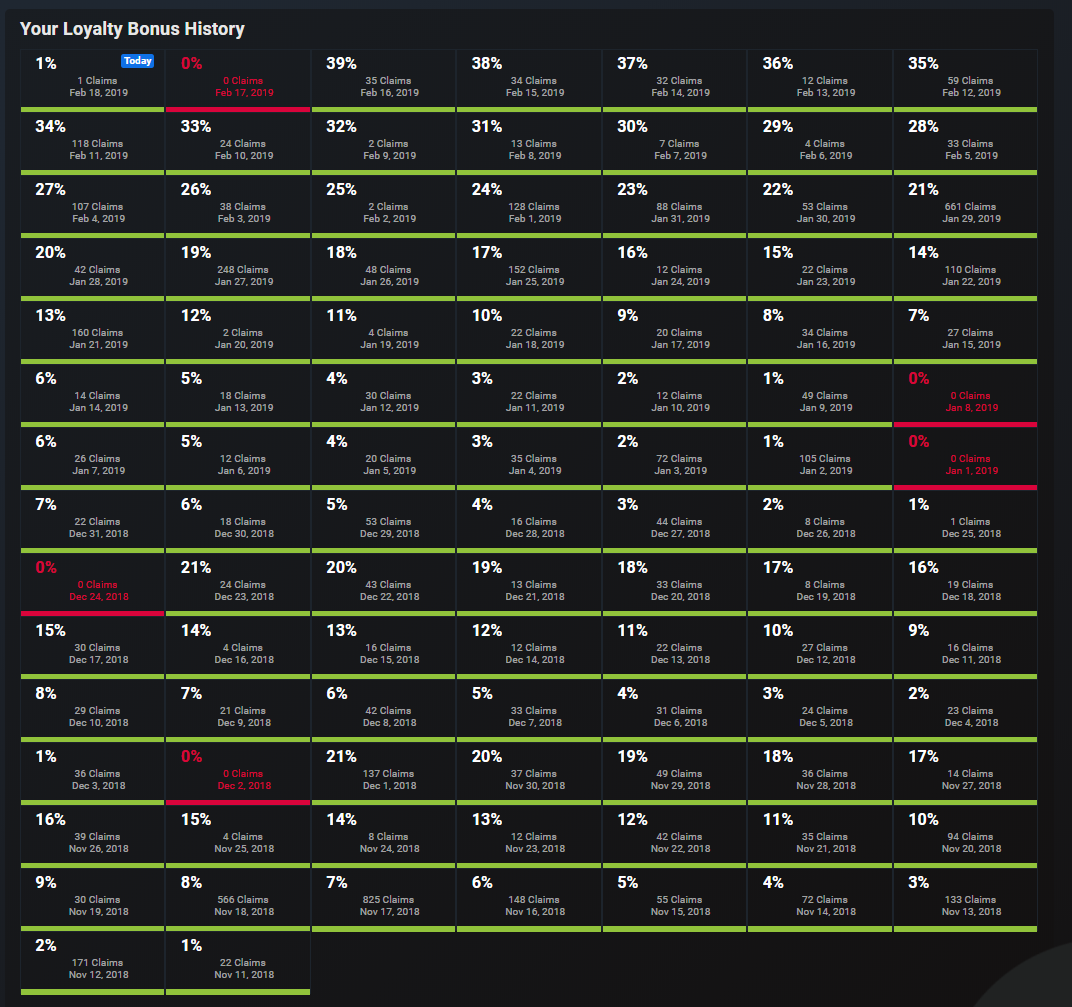Image resolution: width=1072 pixels, height=1007 pixels.
Task: Click the red Dec 2, 2018 date
Action: tap(244, 786)
